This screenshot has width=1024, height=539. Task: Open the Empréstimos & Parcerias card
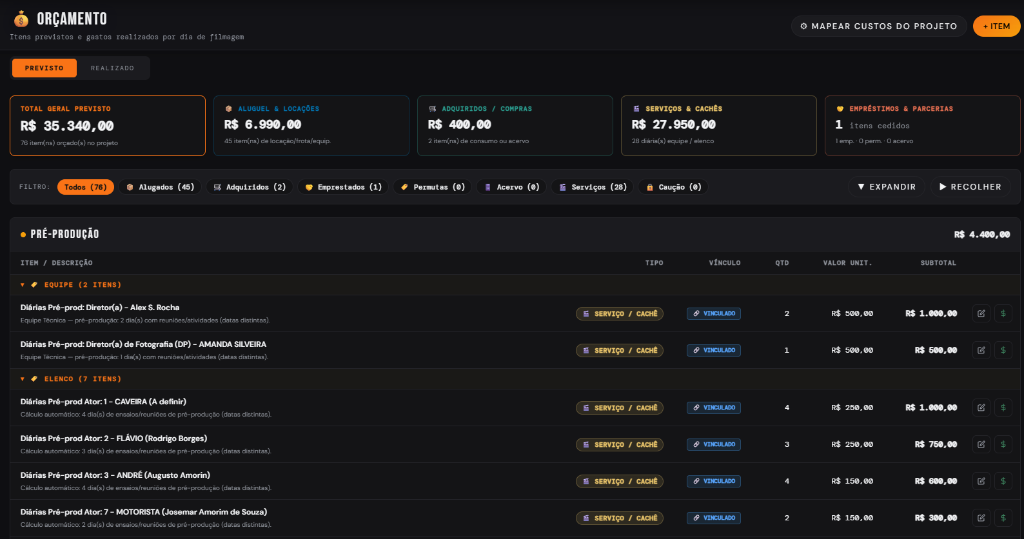click(923, 125)
